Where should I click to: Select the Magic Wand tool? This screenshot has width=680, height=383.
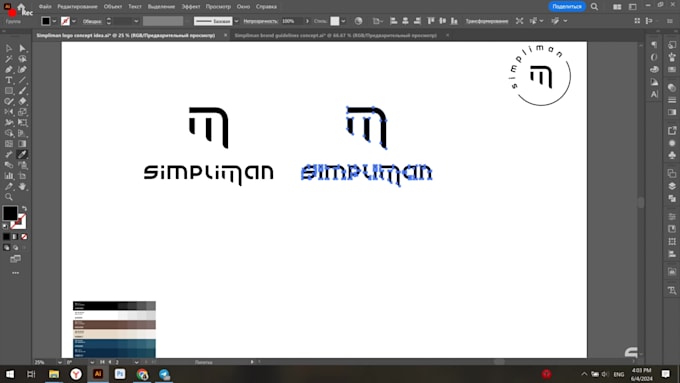[9, 59]
